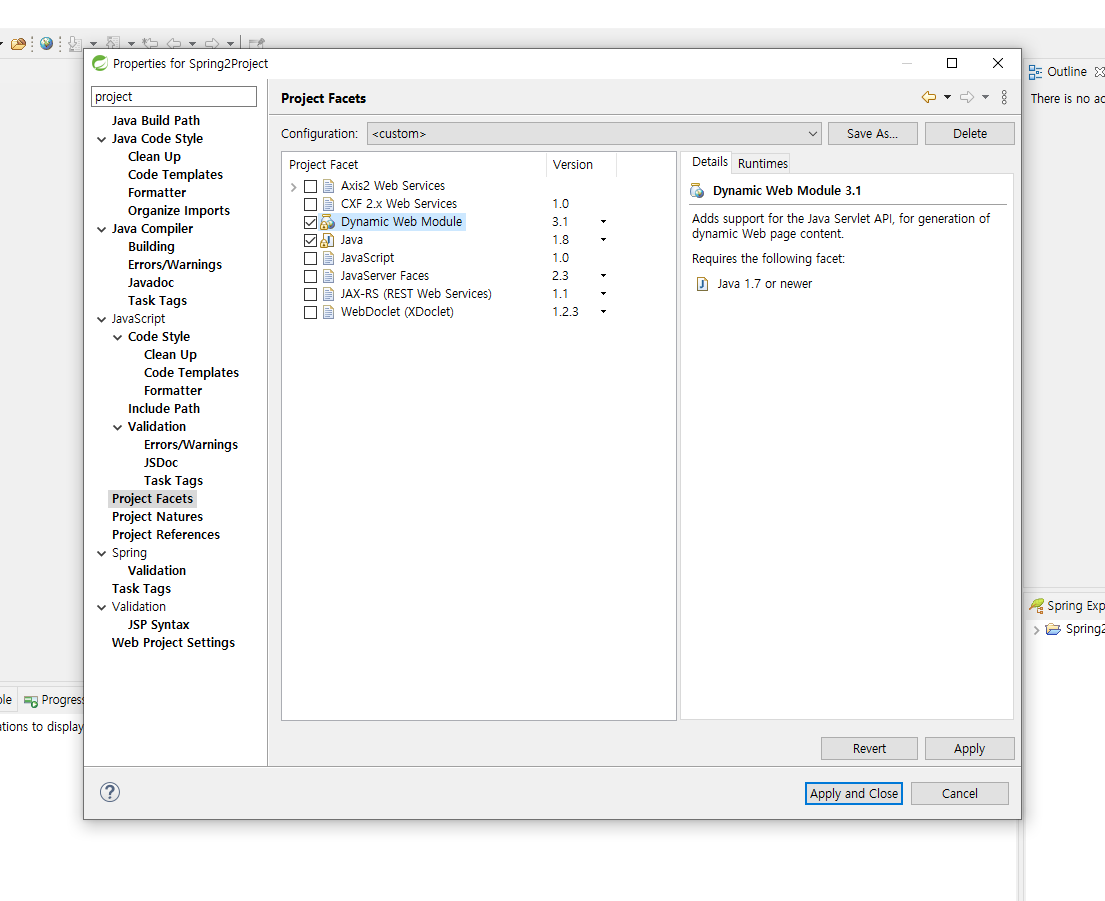Select Java Build Path in the tree

click(156, 120)
